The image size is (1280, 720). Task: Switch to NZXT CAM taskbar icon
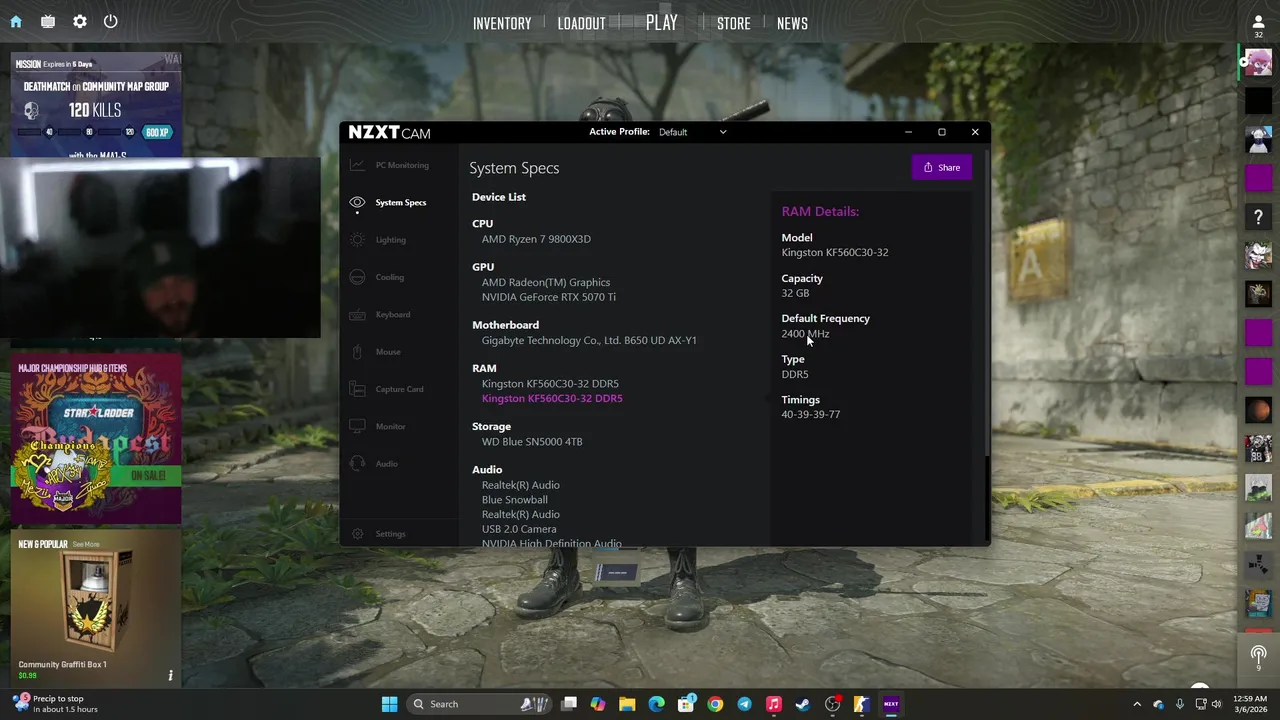pyautogui.click(x=891, y=704)
